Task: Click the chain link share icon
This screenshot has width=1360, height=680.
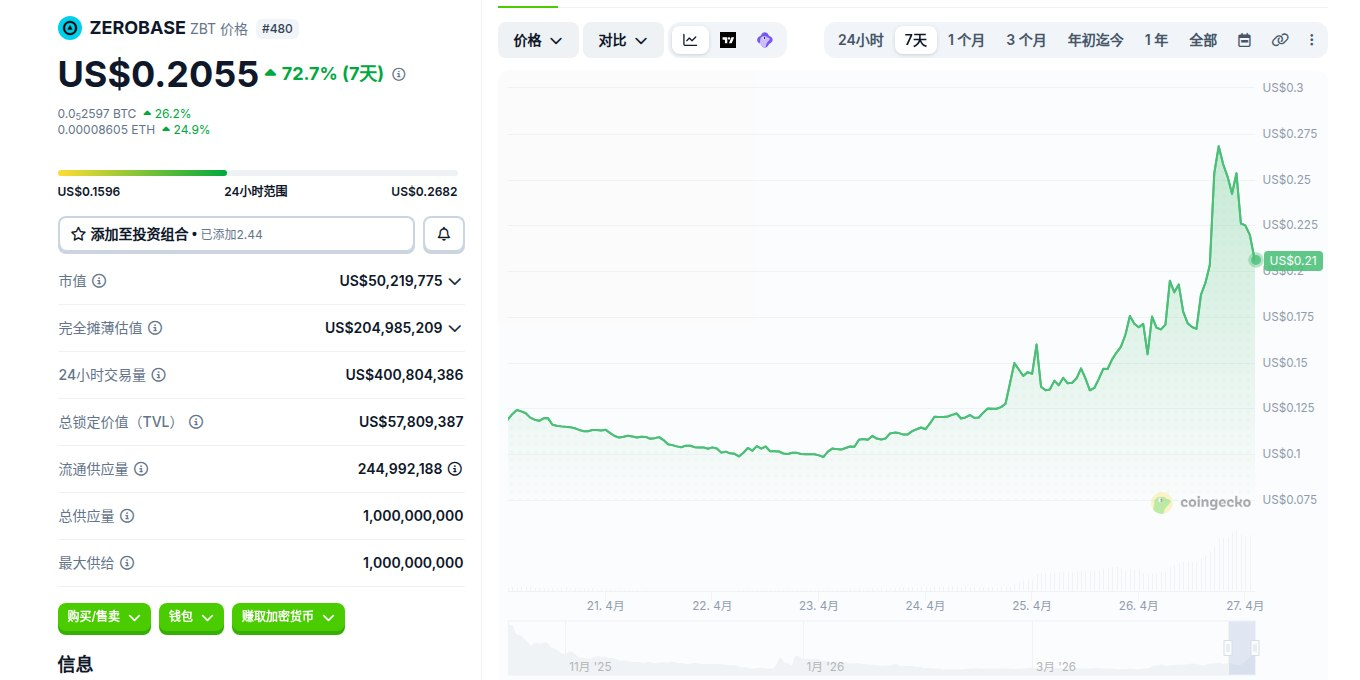Action: 1280,40
